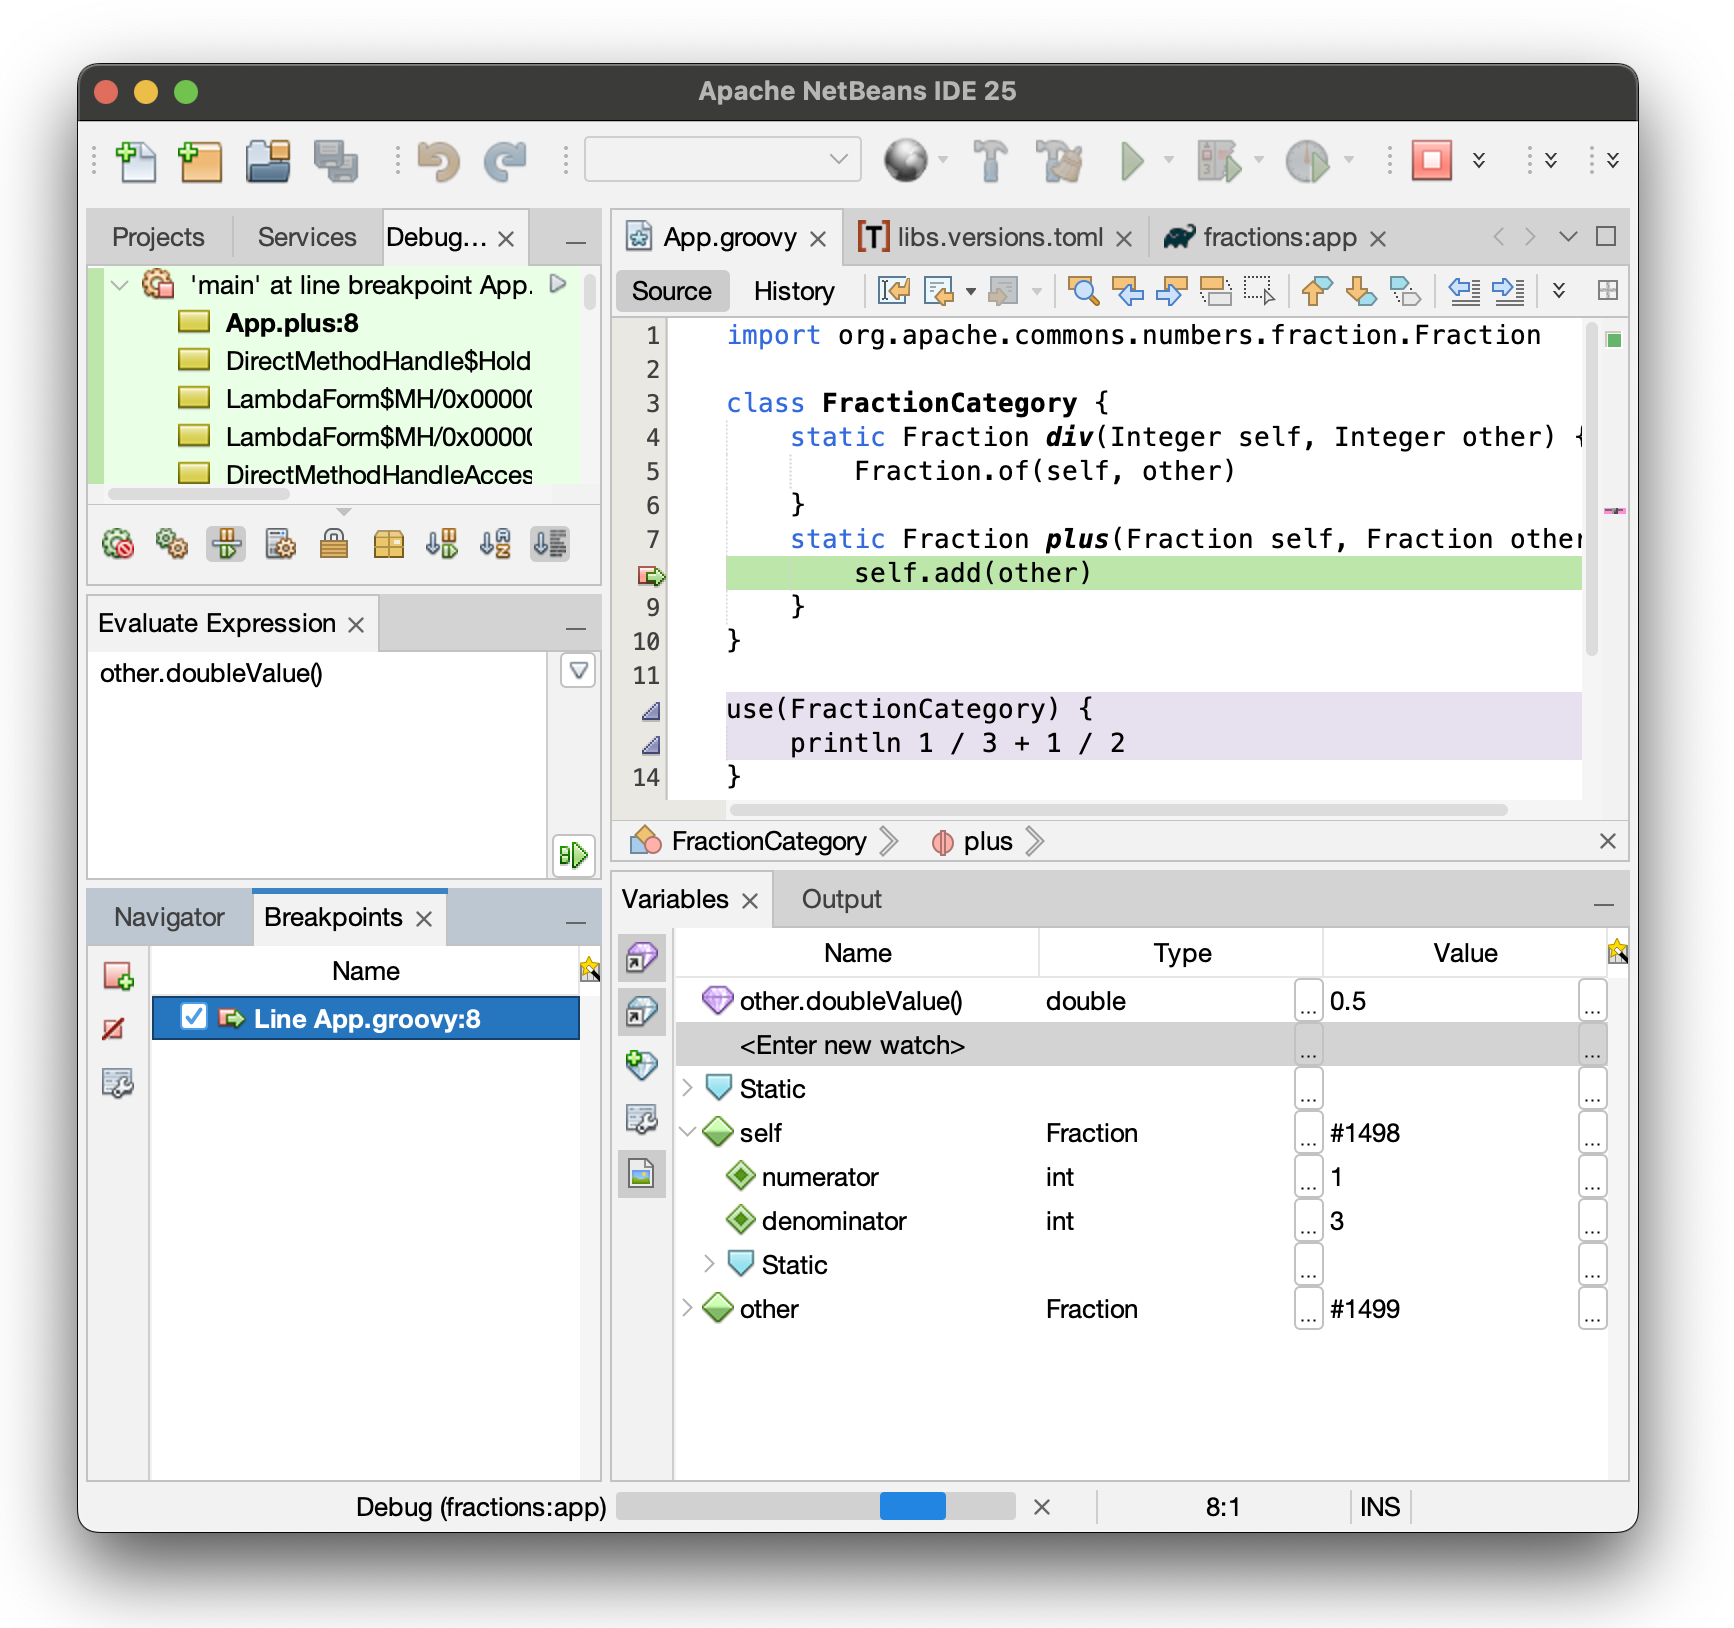This screenshot has width=1734, height=1628.
Task: Click the New Project toolbar icon
Action: (x=200, y=161)
